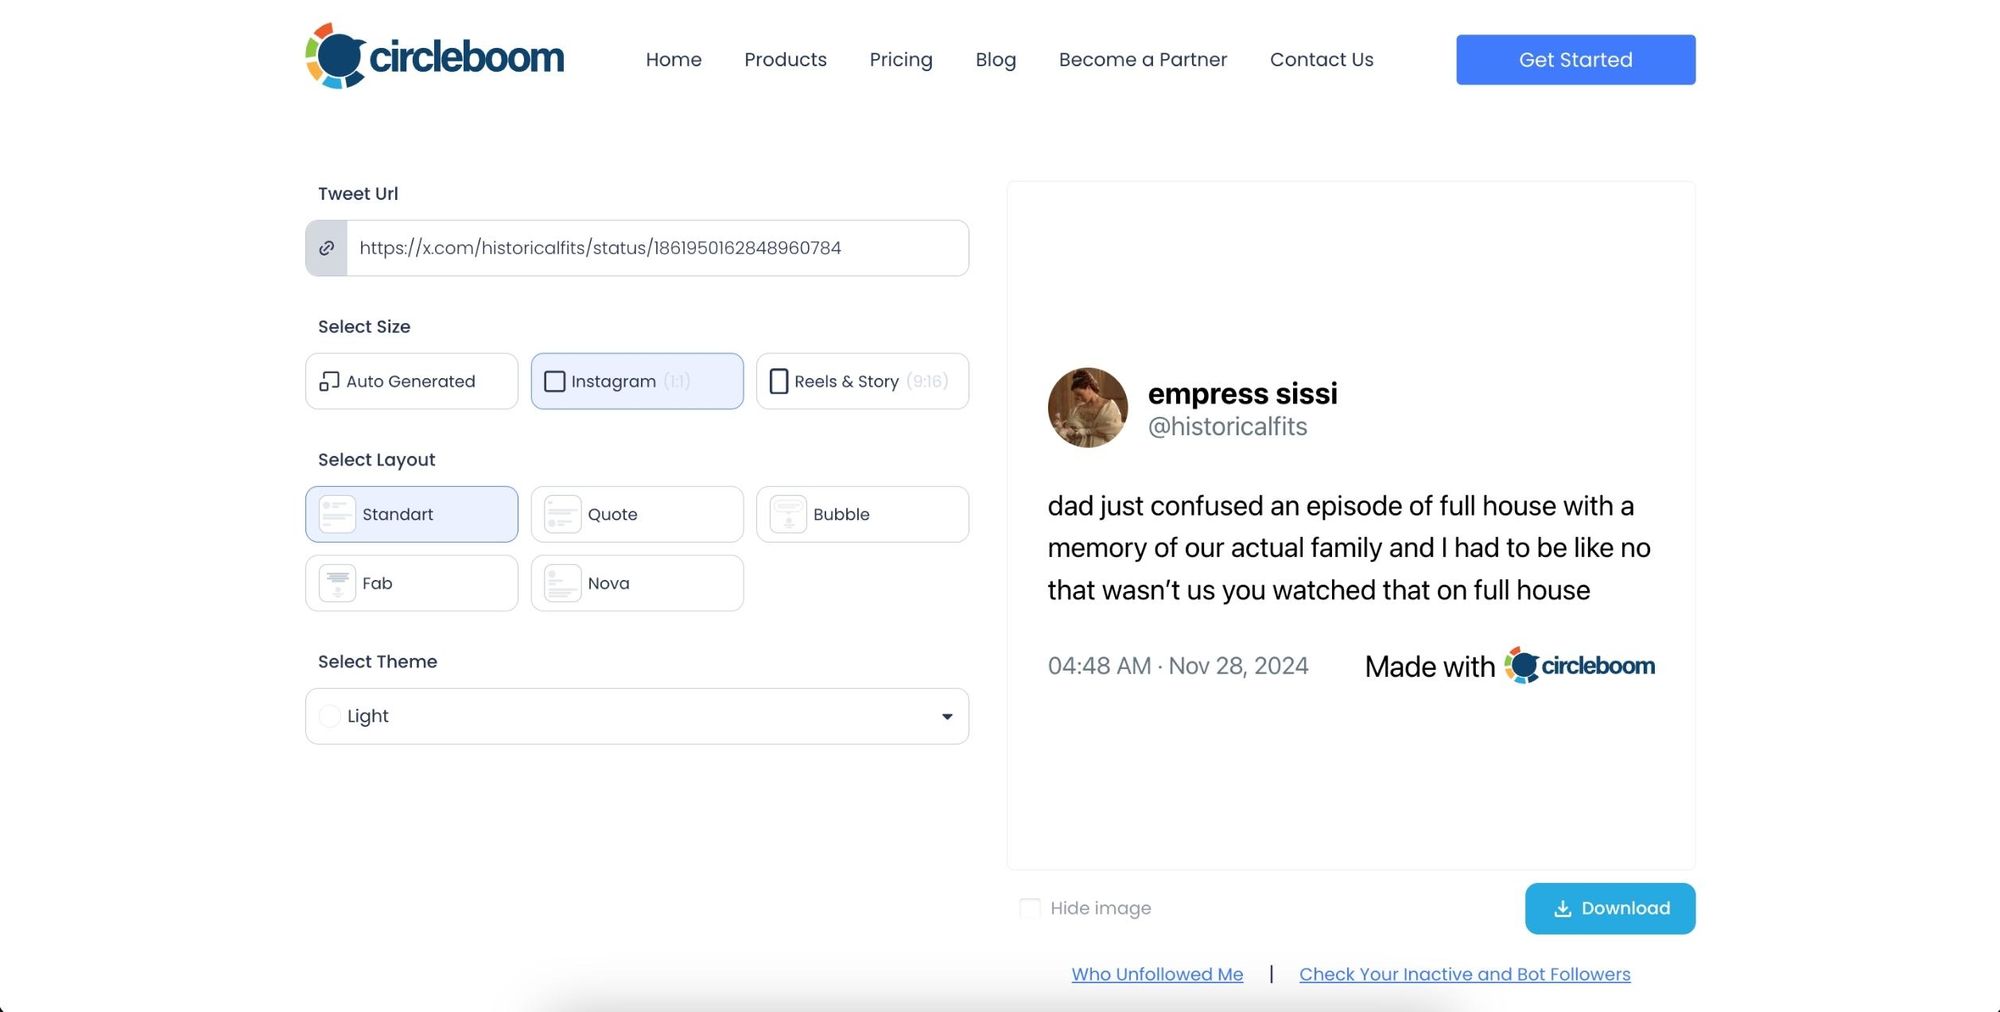Open Become a Partner page
The height and width of the screenshot is (1012, 2000).
[x=1143, y=59]
